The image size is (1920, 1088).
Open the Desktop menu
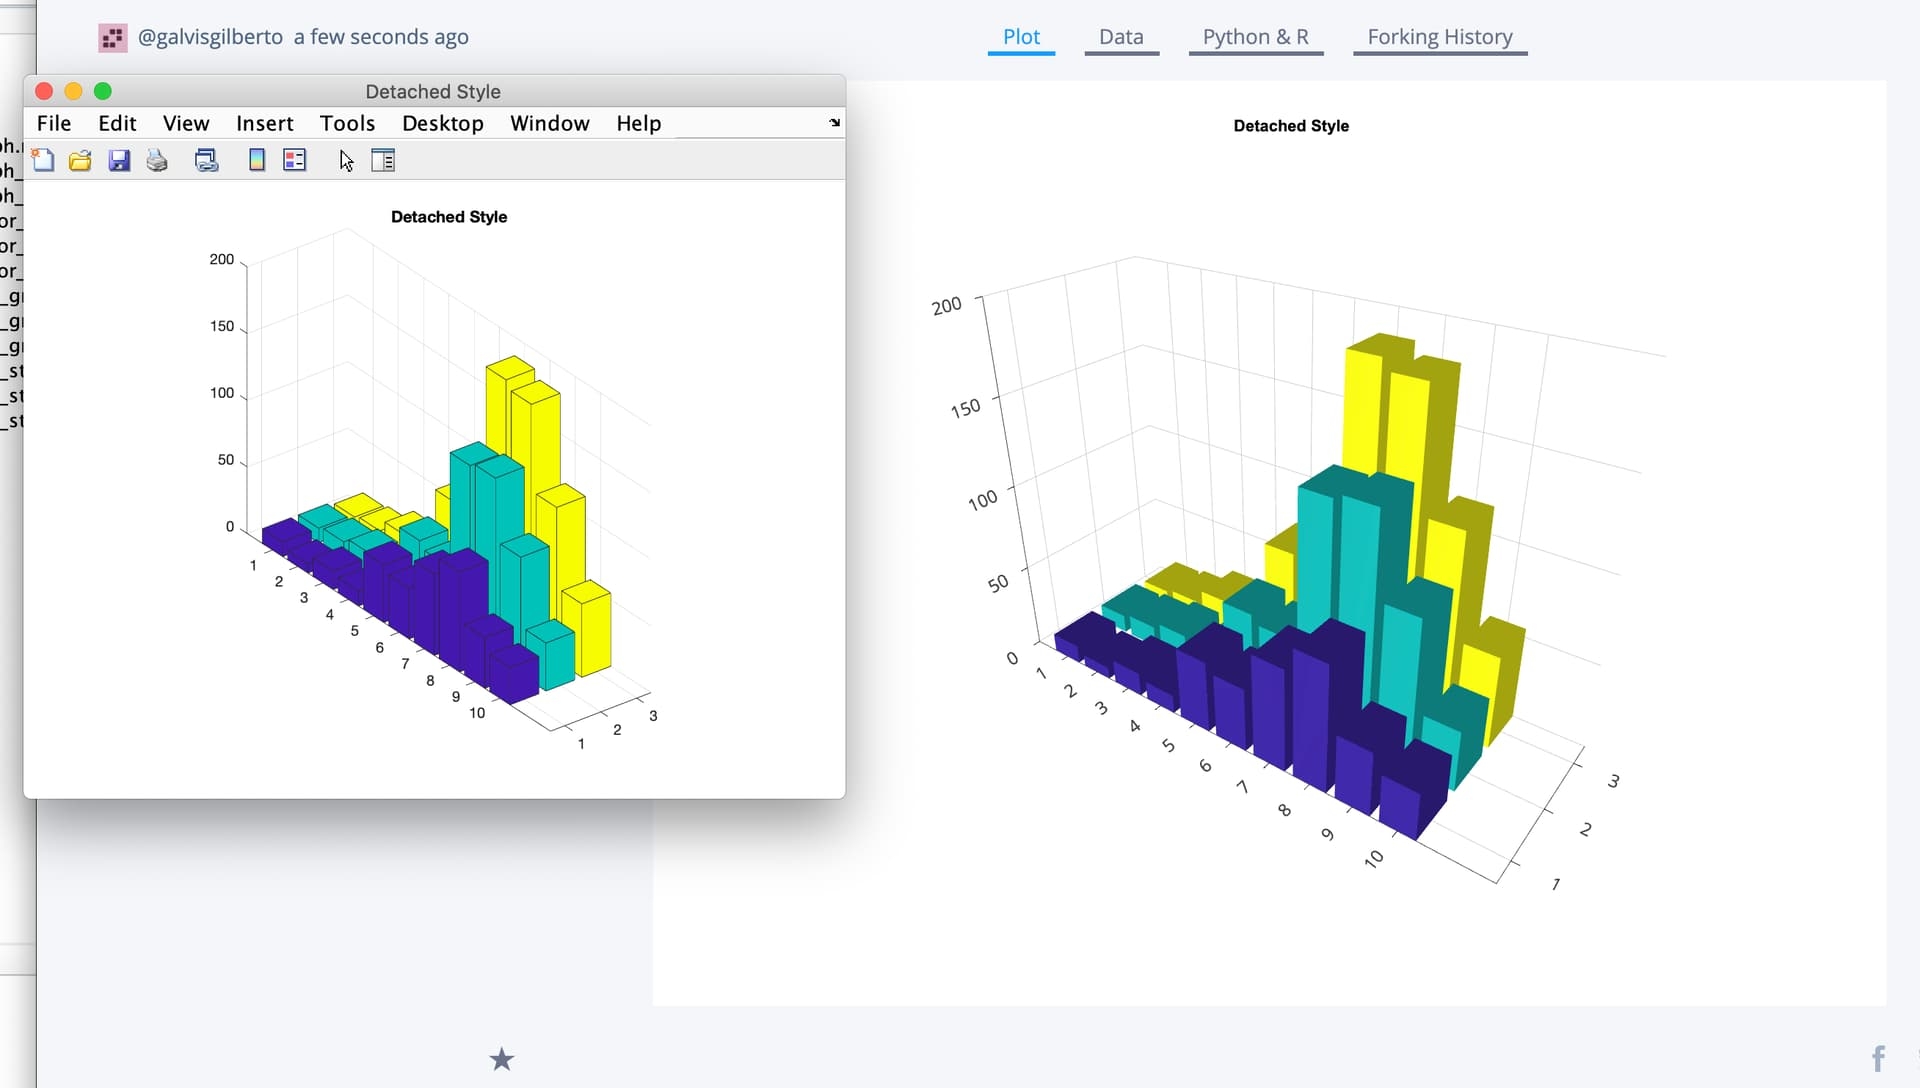point(443,123)
